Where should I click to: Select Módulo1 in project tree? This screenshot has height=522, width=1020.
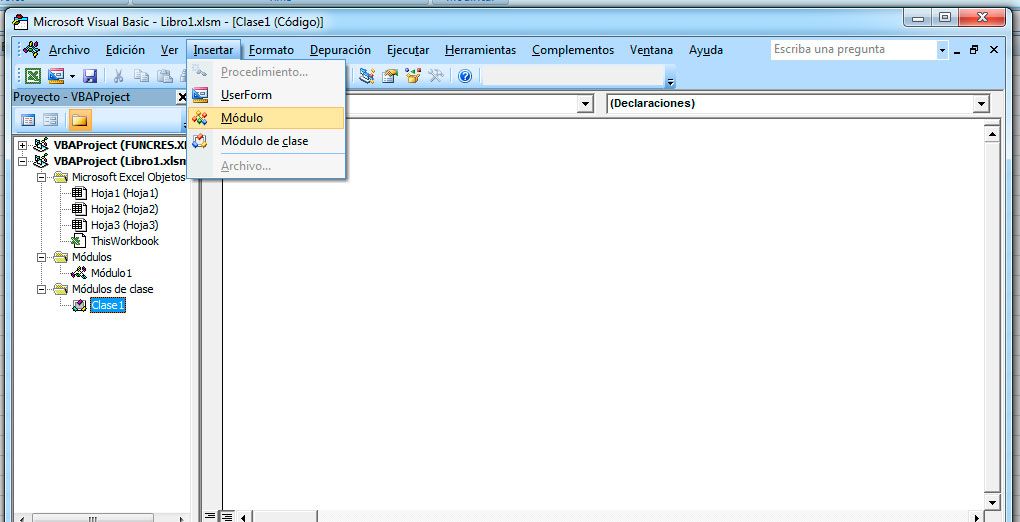(x=111, y=273)
